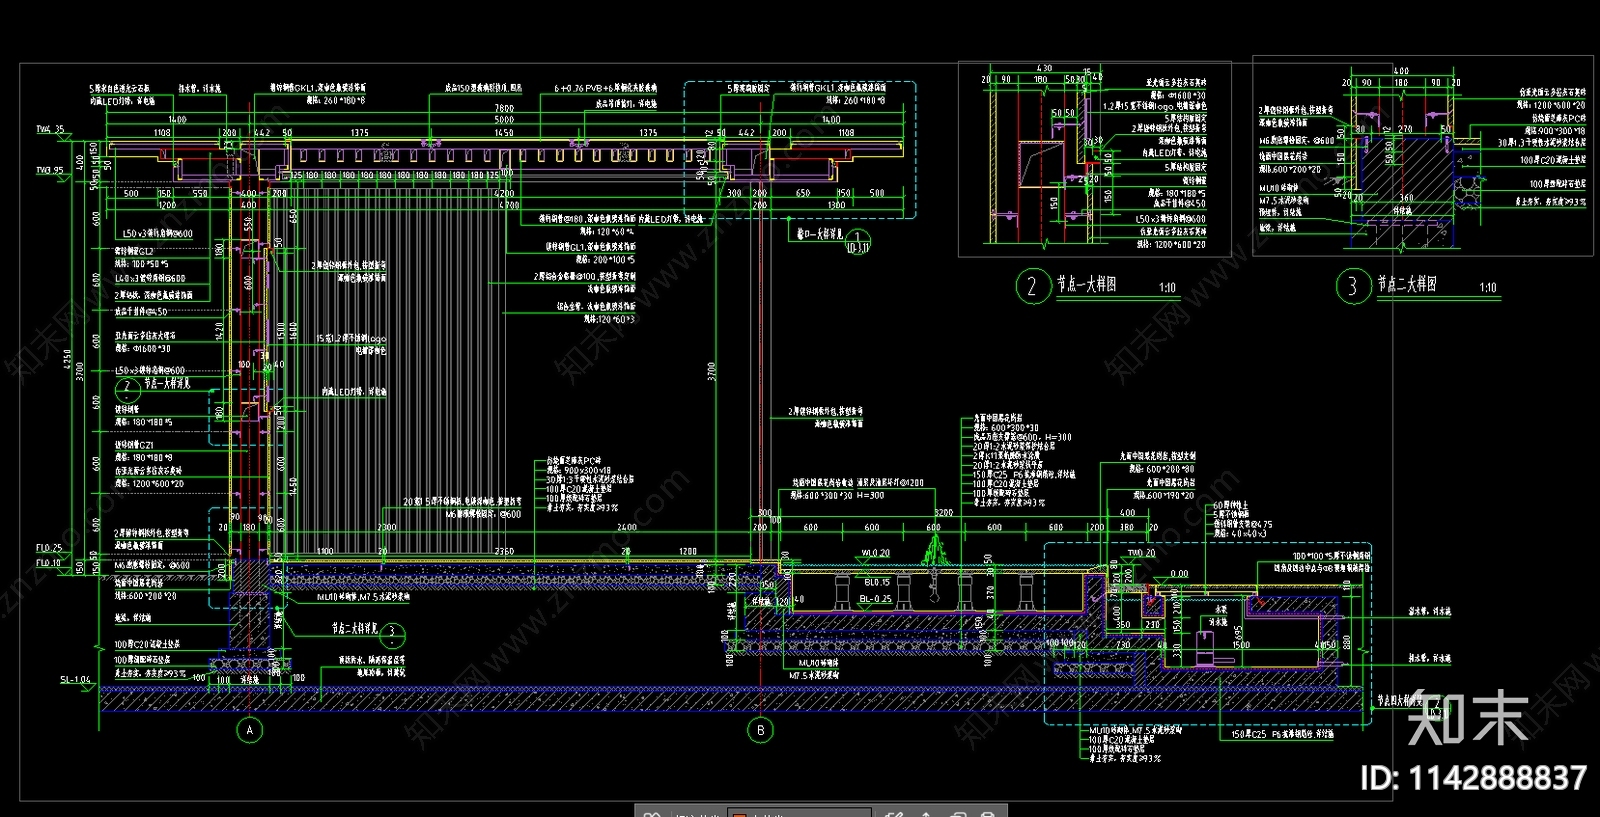Select the 节点一大样图 title text
Viewport: 1600px width, 817px height.
(x=1086, y=284)
